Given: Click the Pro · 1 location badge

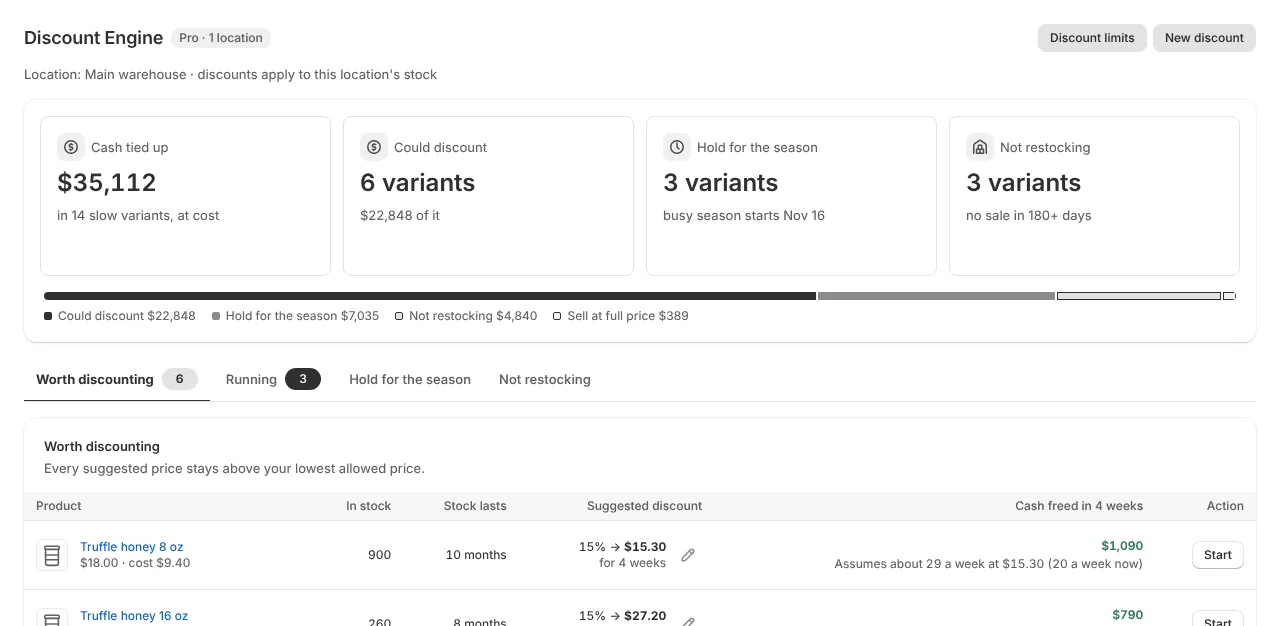Looking at the screenshot, I should (x=221, y=38).
